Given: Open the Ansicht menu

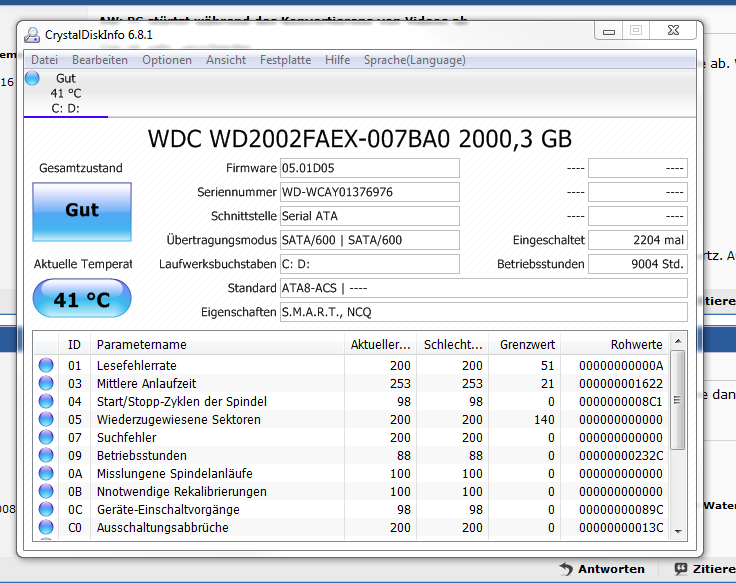Looking at the screenshot, I should 226,60.
